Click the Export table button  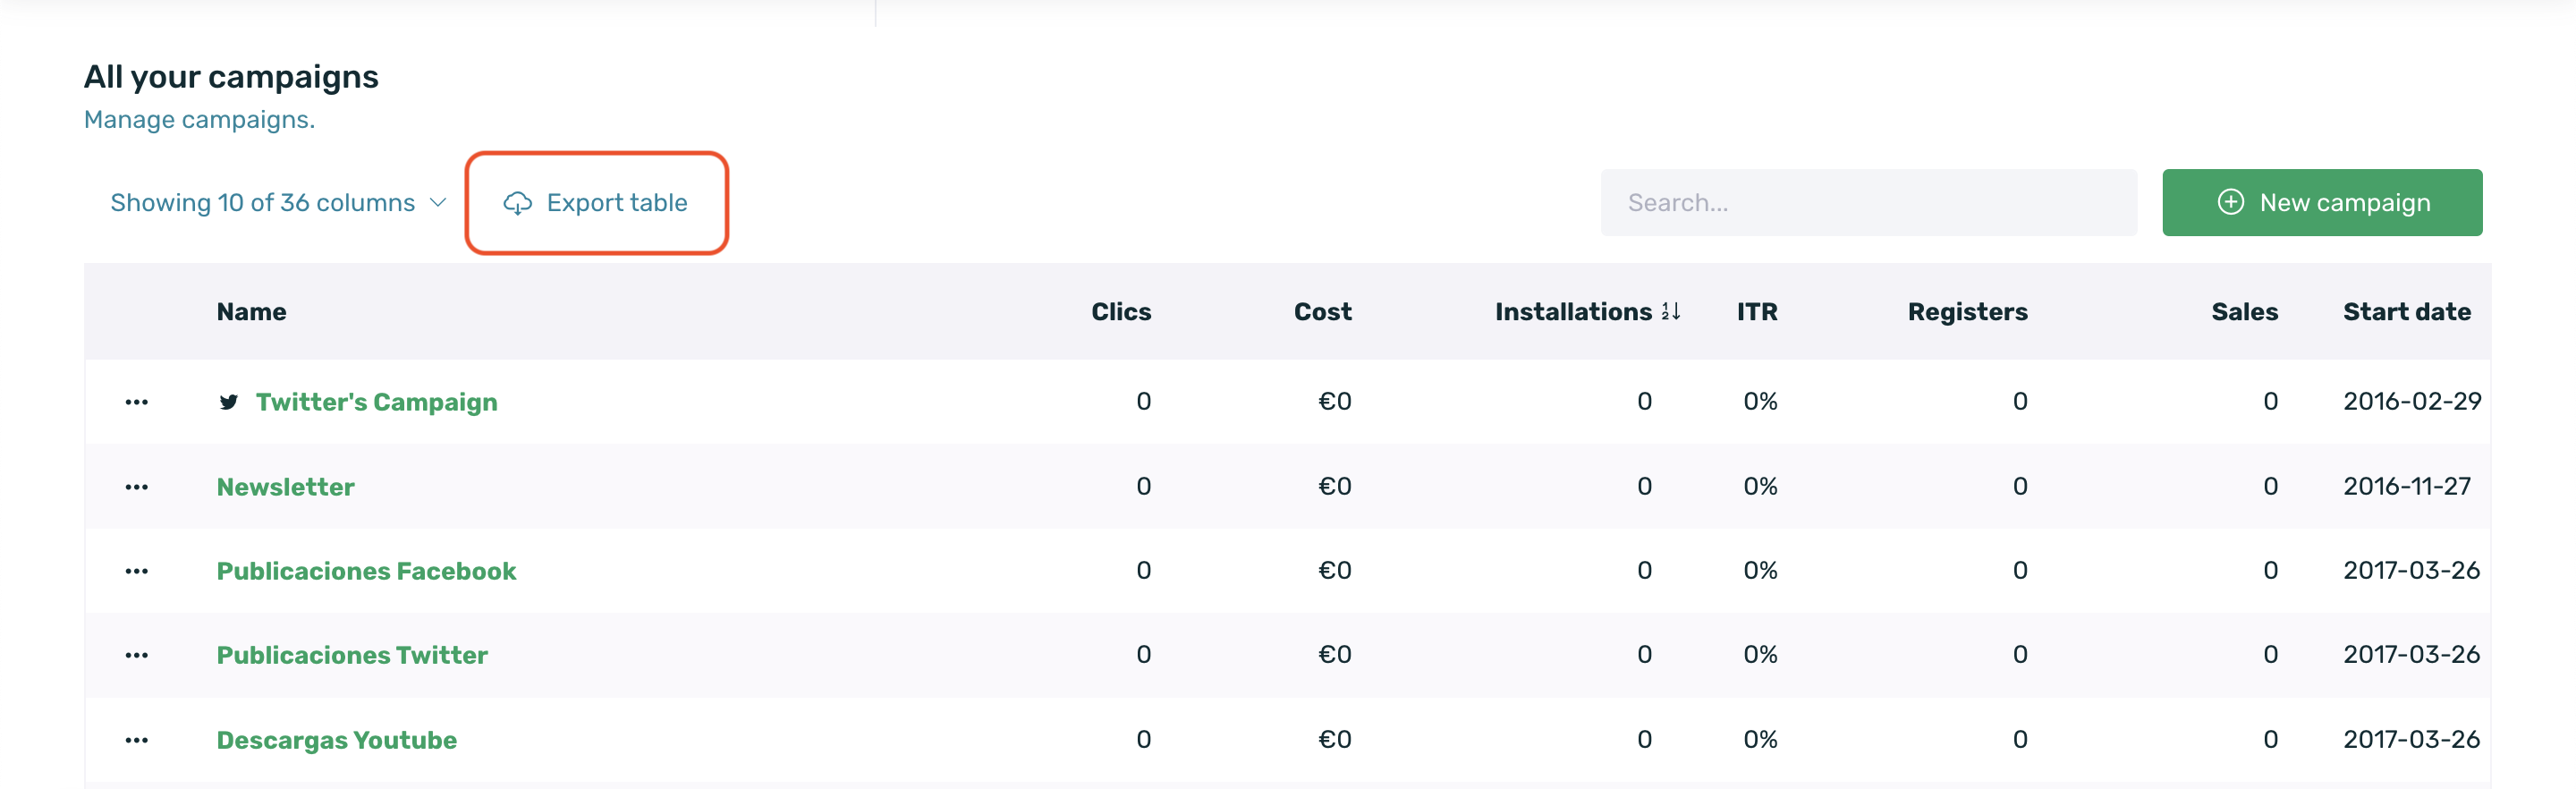click(x=597, y=203)
